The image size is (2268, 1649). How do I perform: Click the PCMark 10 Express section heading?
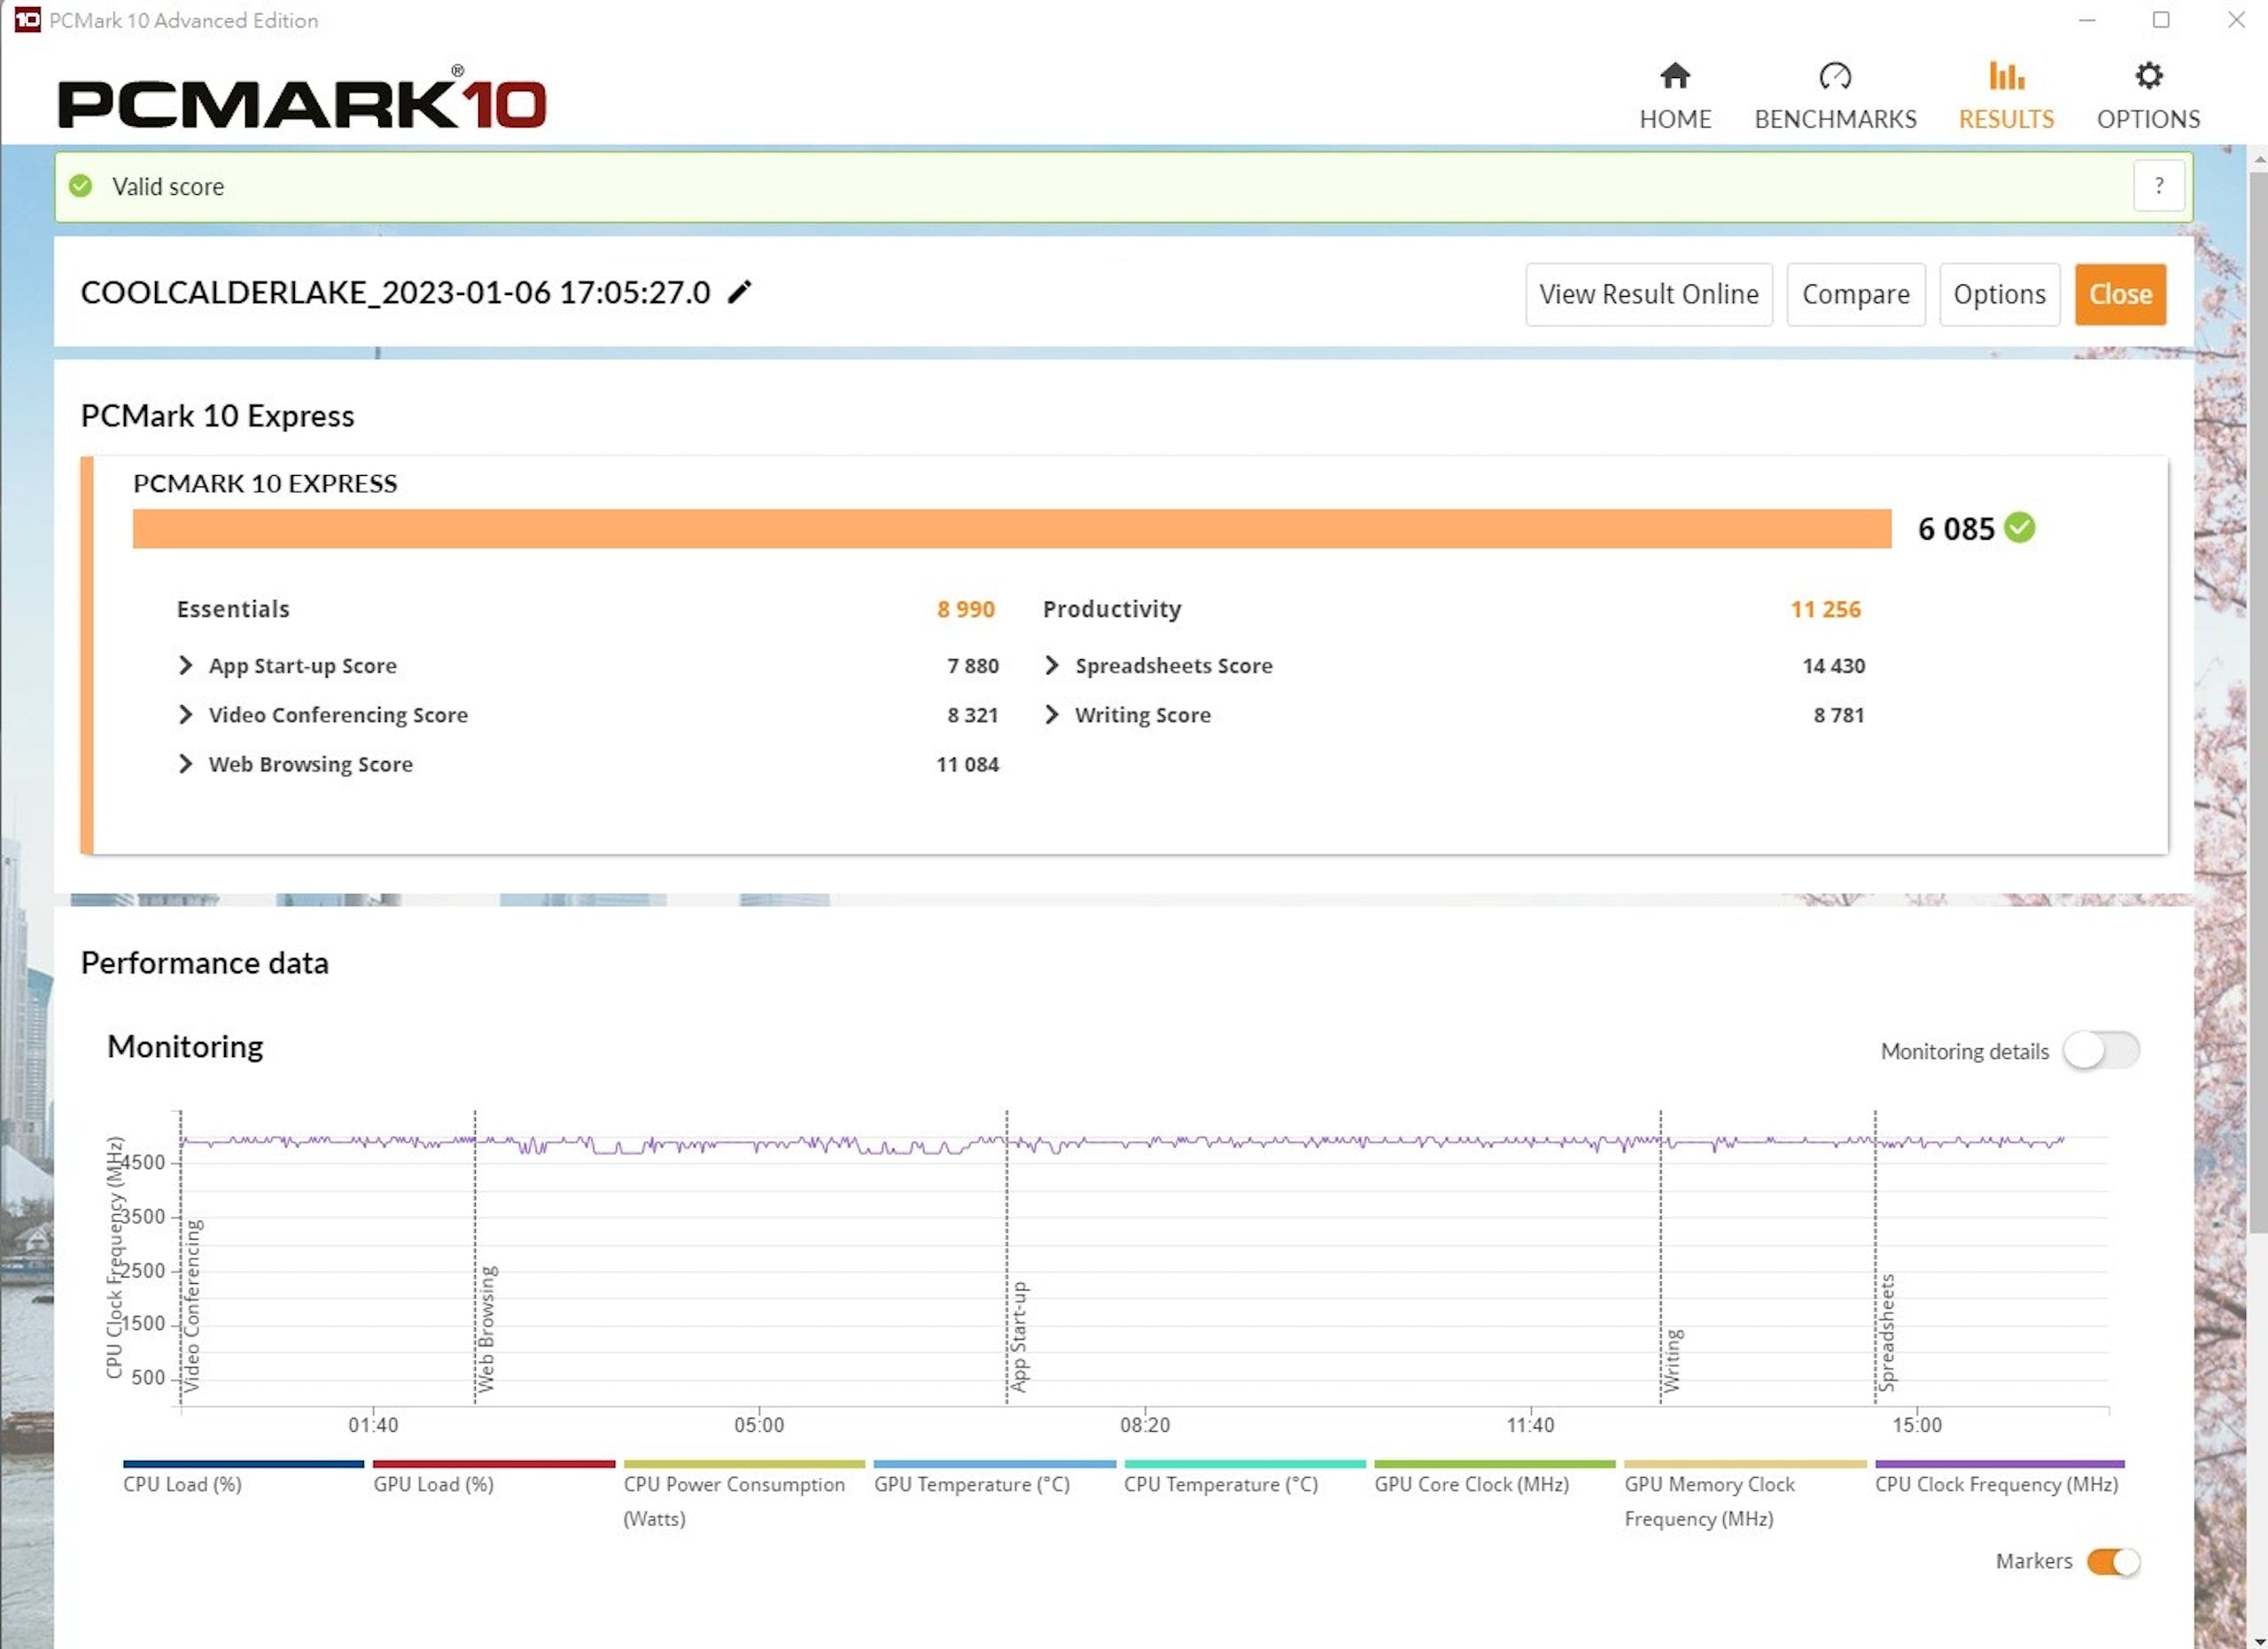(217, 415)
